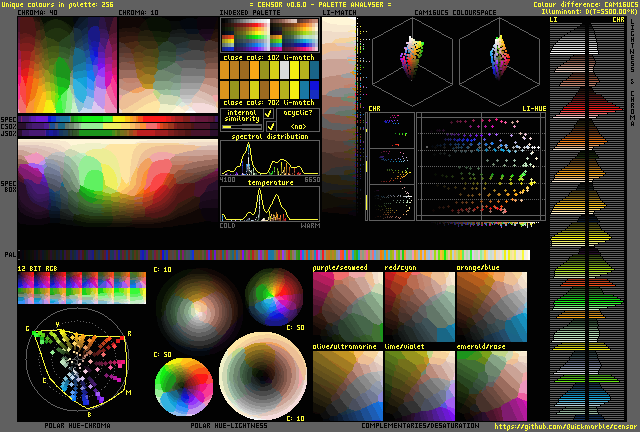Viewport: 640px width, 432px height.
Task: Click the acyclic <no> indicator
Action: pyautogui.click(x=298, y=127)
